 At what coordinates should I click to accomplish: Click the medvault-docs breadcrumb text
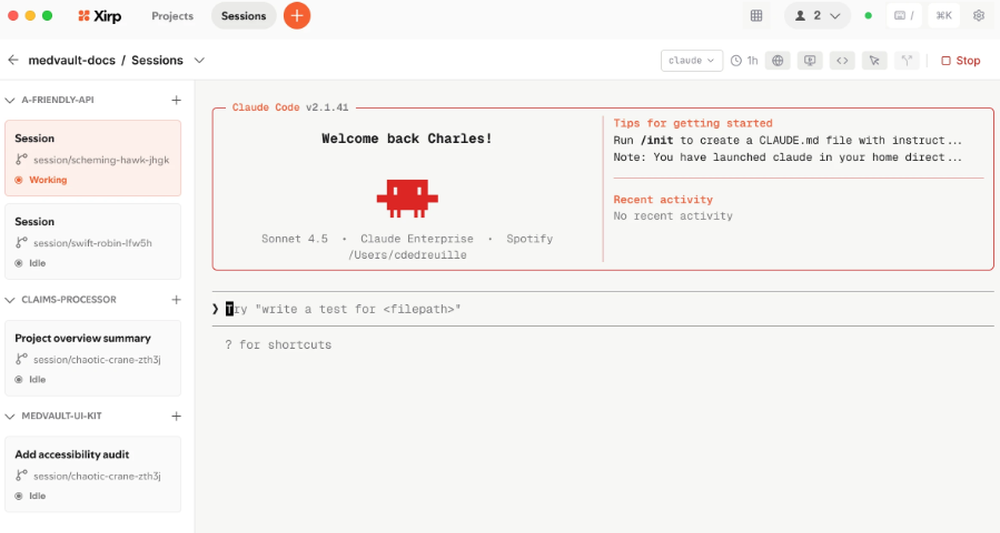click(x=71, y=60)
